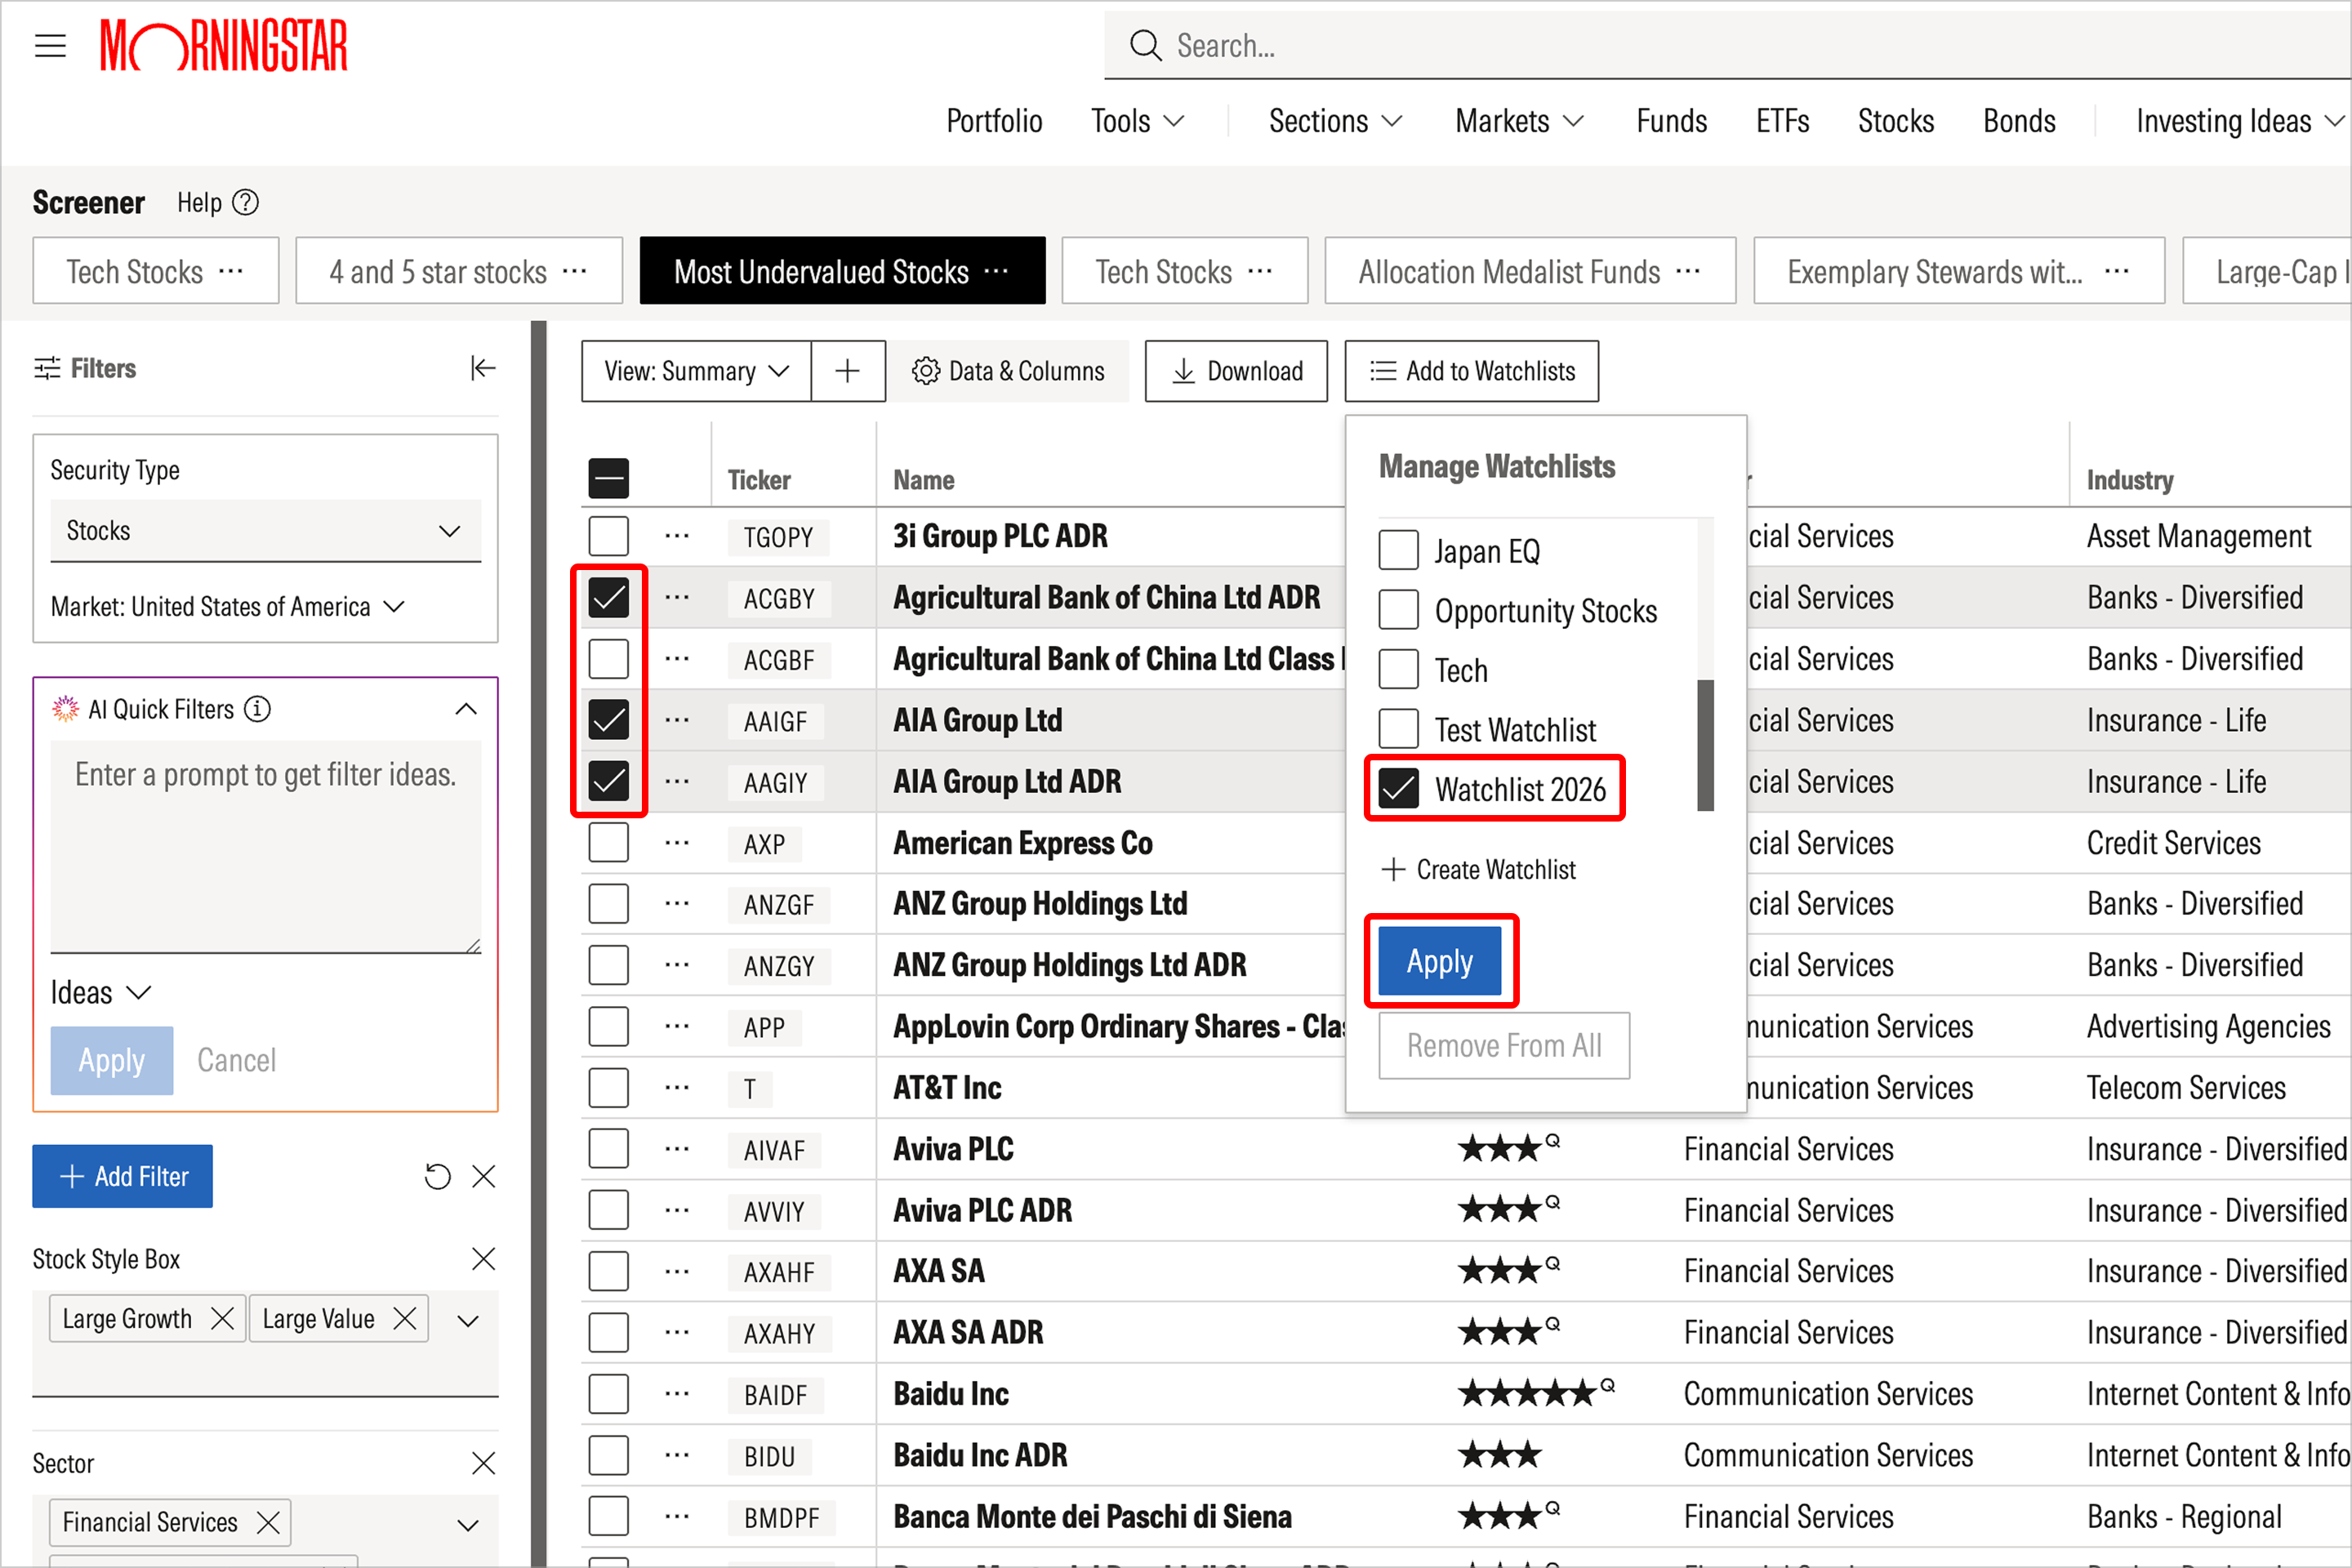Viewport: 2352px width, 1568px height.
Task: Collapse the AI Quick Filters section
Action: 466,709
